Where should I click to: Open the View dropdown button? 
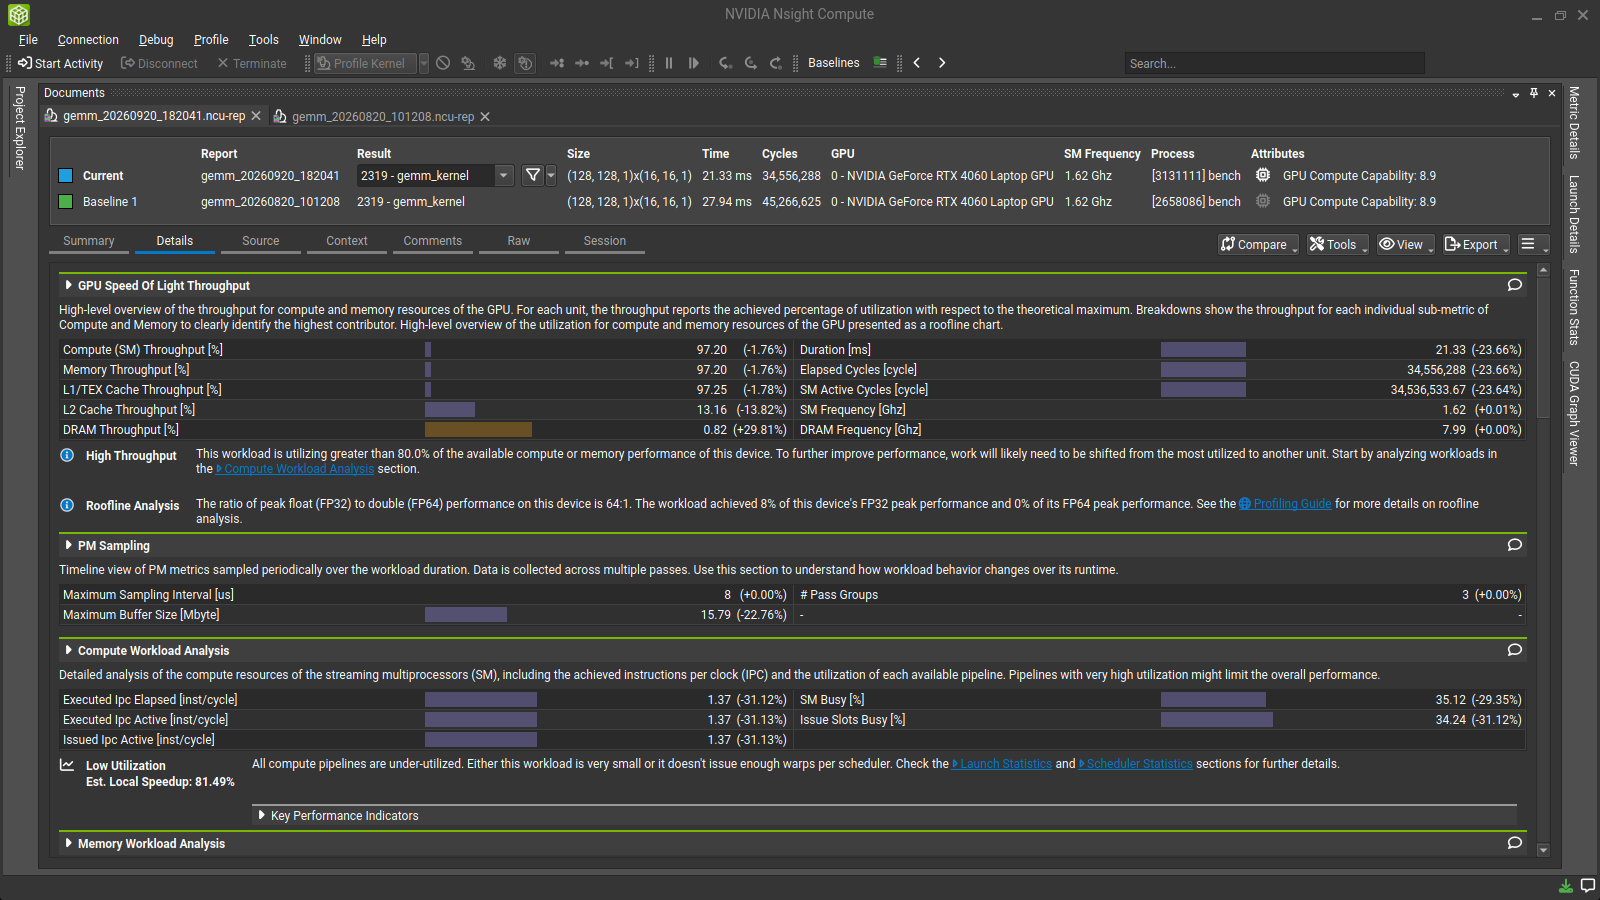pyautogui.click(x=1405, y=244)
